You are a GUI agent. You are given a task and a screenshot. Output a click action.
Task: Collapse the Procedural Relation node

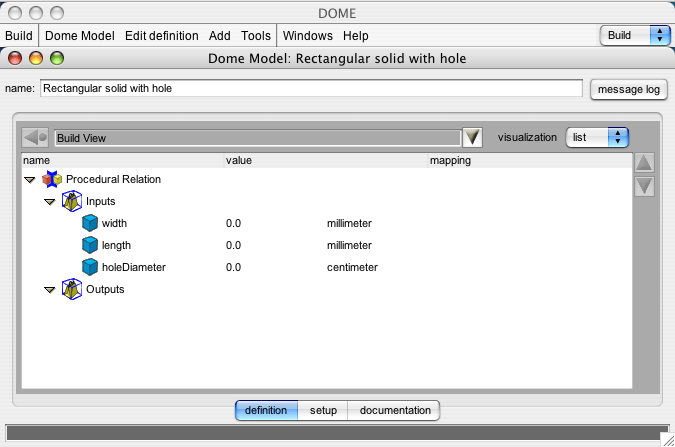pyautogui.click(x=30, y=180)
